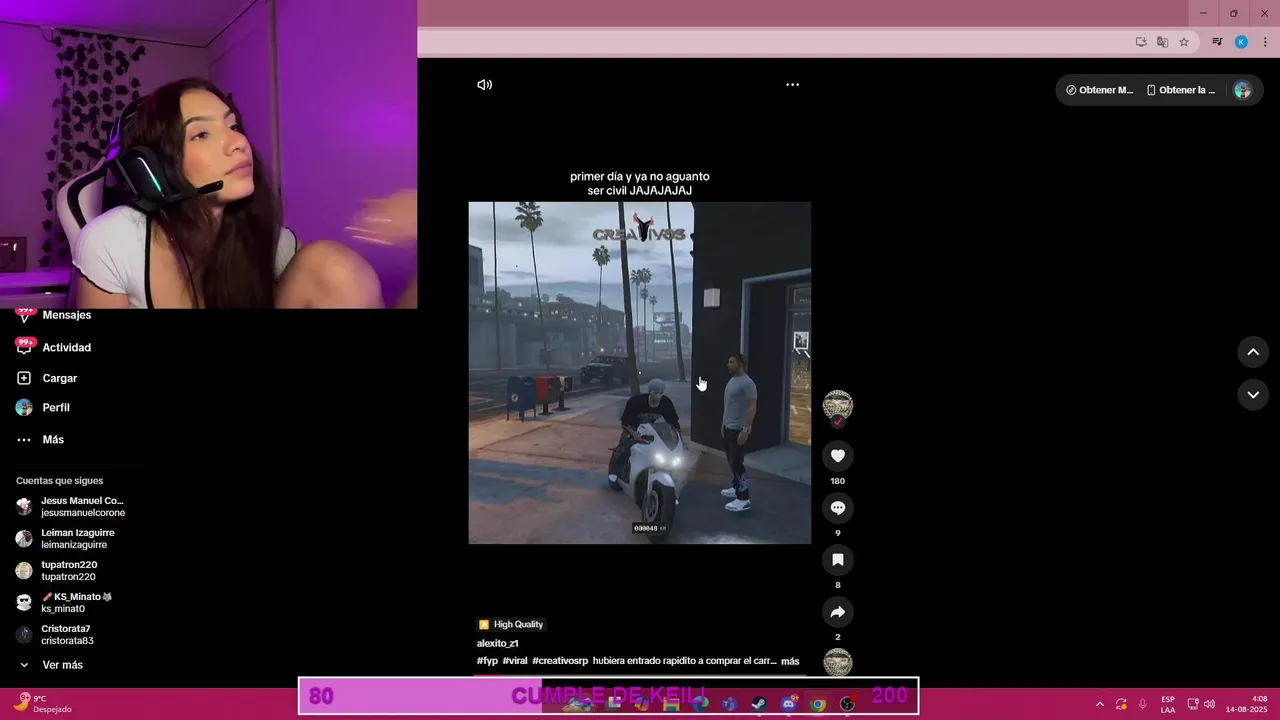Open Cargar upload in the sidebar
Screen dimensions: 1280x720
pyautogui.click(x=59, y=378)
